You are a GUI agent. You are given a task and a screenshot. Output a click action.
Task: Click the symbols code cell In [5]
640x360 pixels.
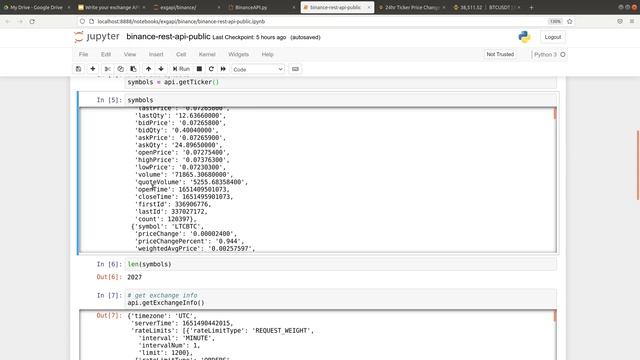tap(340, 100)
